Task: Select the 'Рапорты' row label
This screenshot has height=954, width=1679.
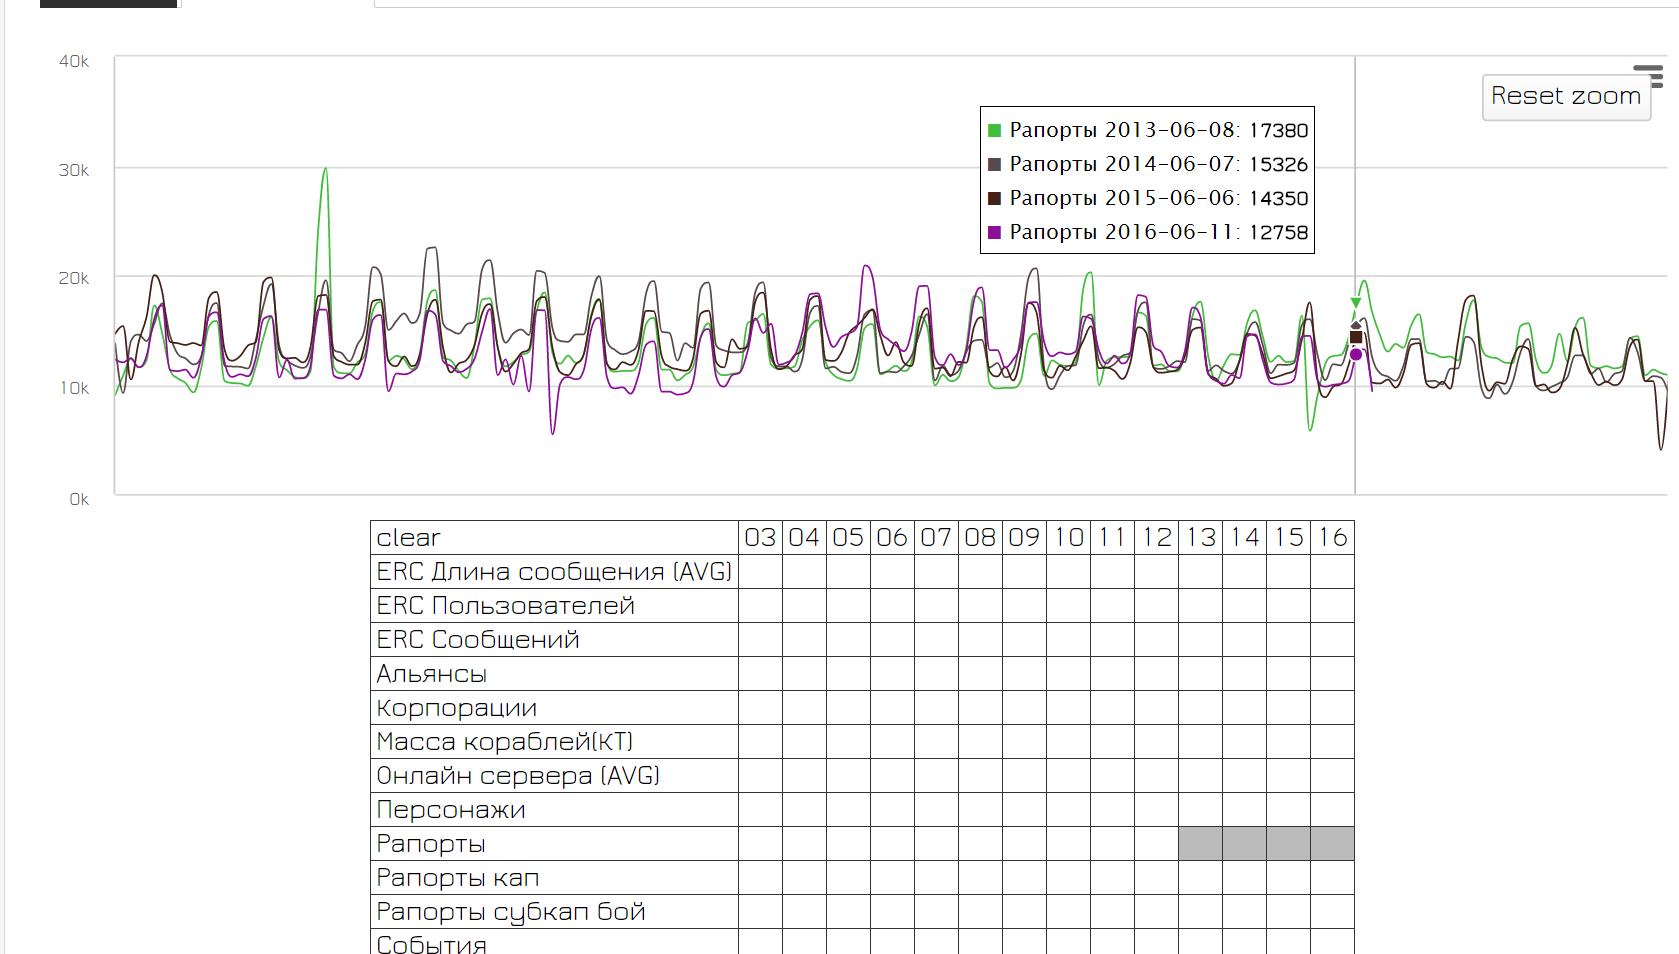Action: 554,844
